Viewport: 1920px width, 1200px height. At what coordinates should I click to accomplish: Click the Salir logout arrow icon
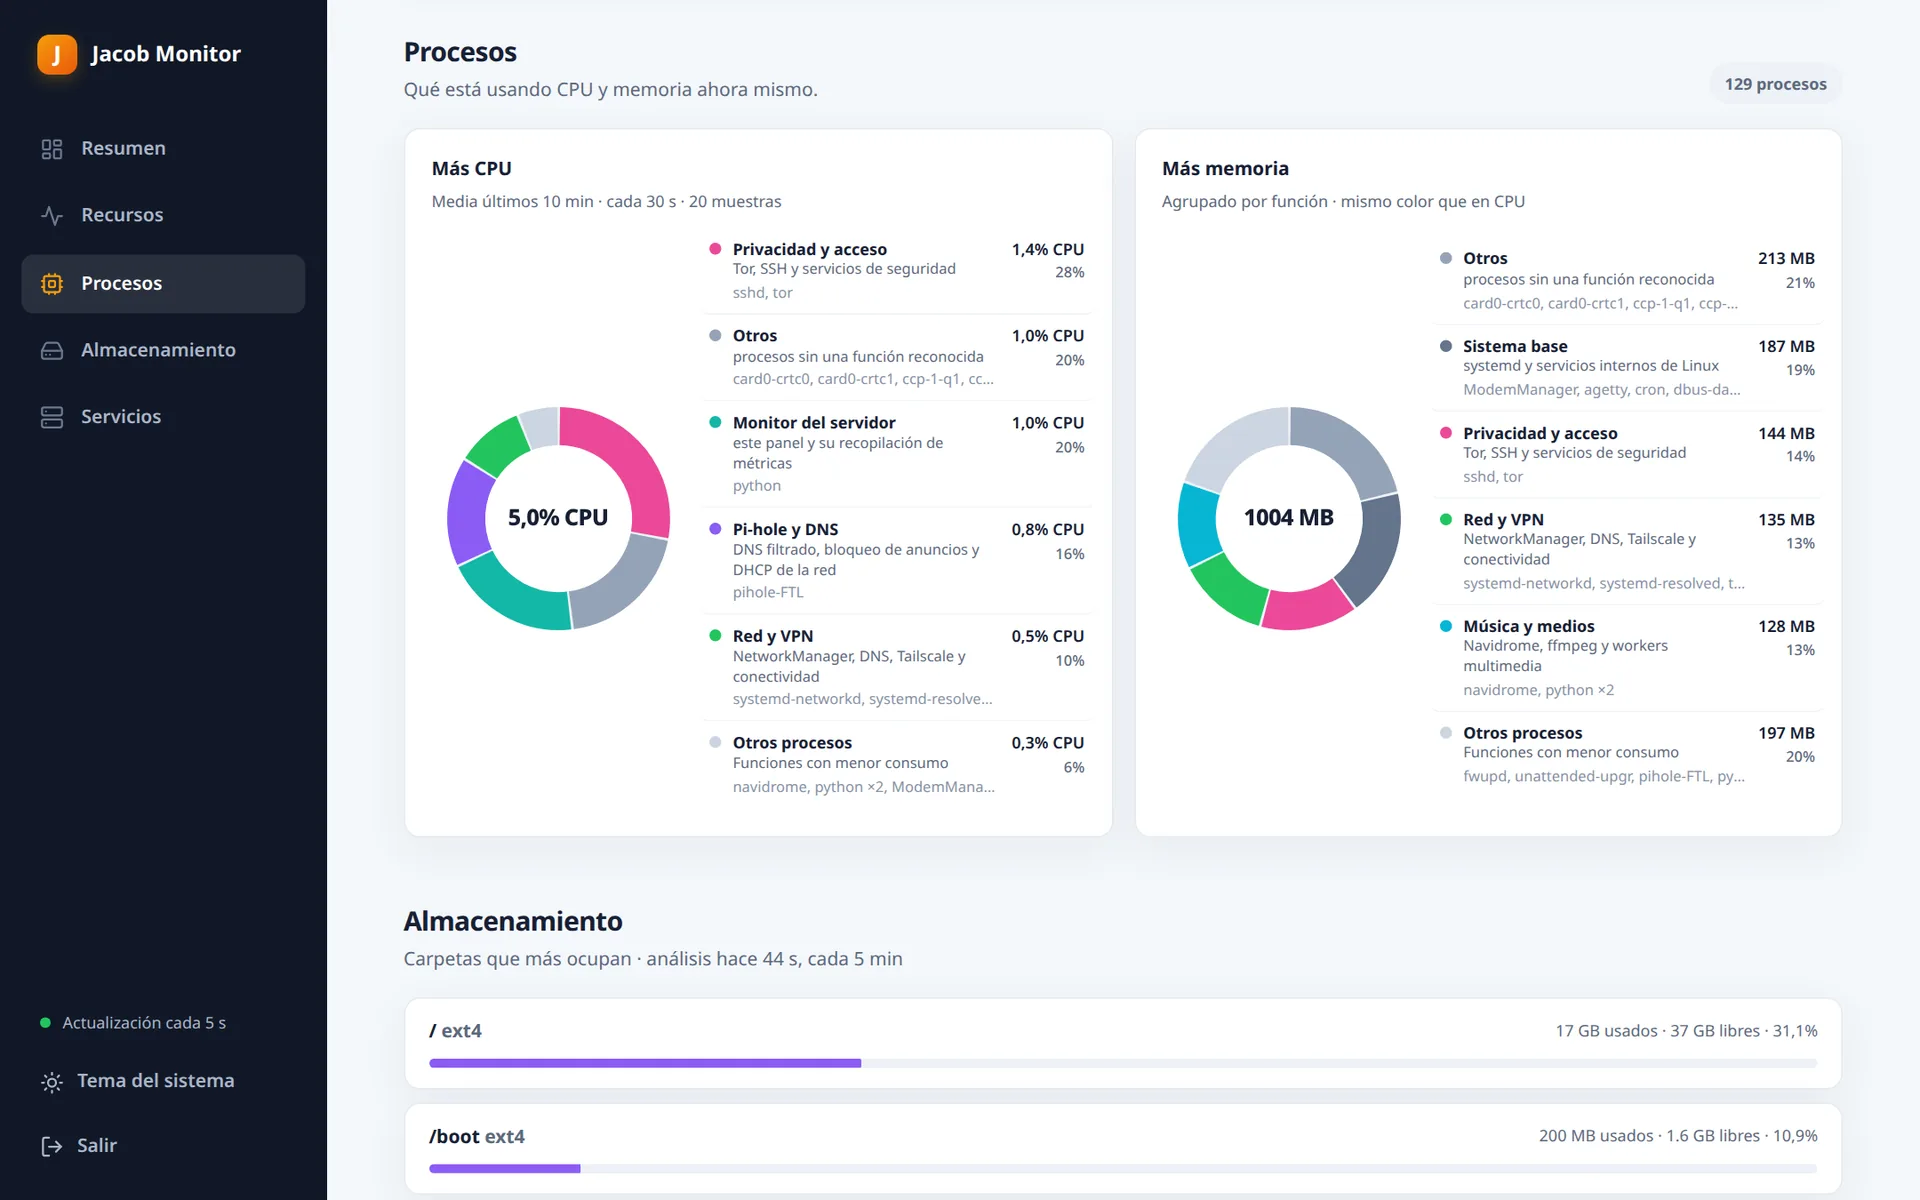pyautogui.click(x=52, y=1146)
